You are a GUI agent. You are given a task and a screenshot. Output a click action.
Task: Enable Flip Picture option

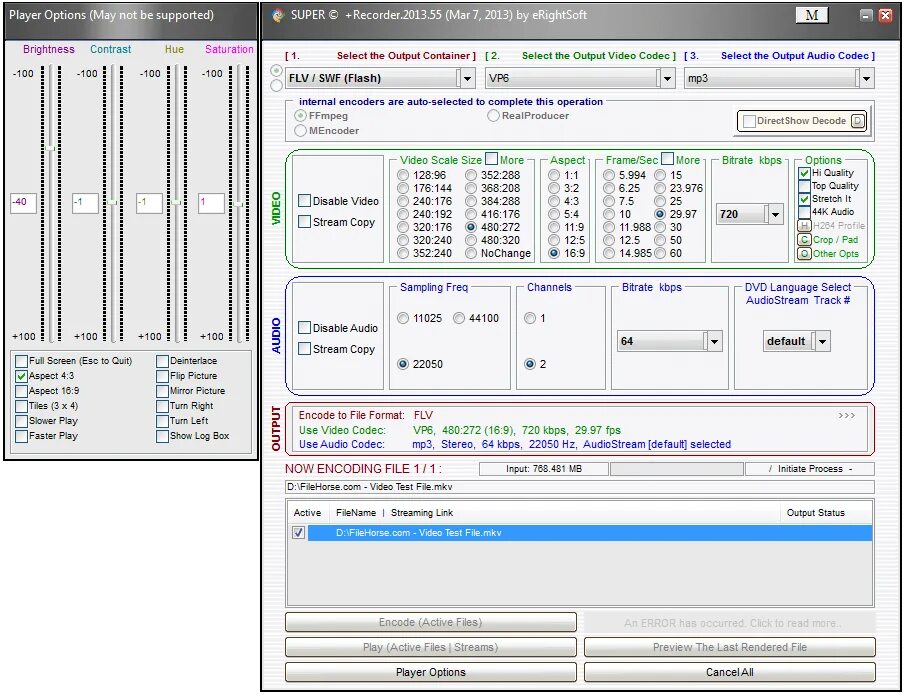(x=162, y=376)
